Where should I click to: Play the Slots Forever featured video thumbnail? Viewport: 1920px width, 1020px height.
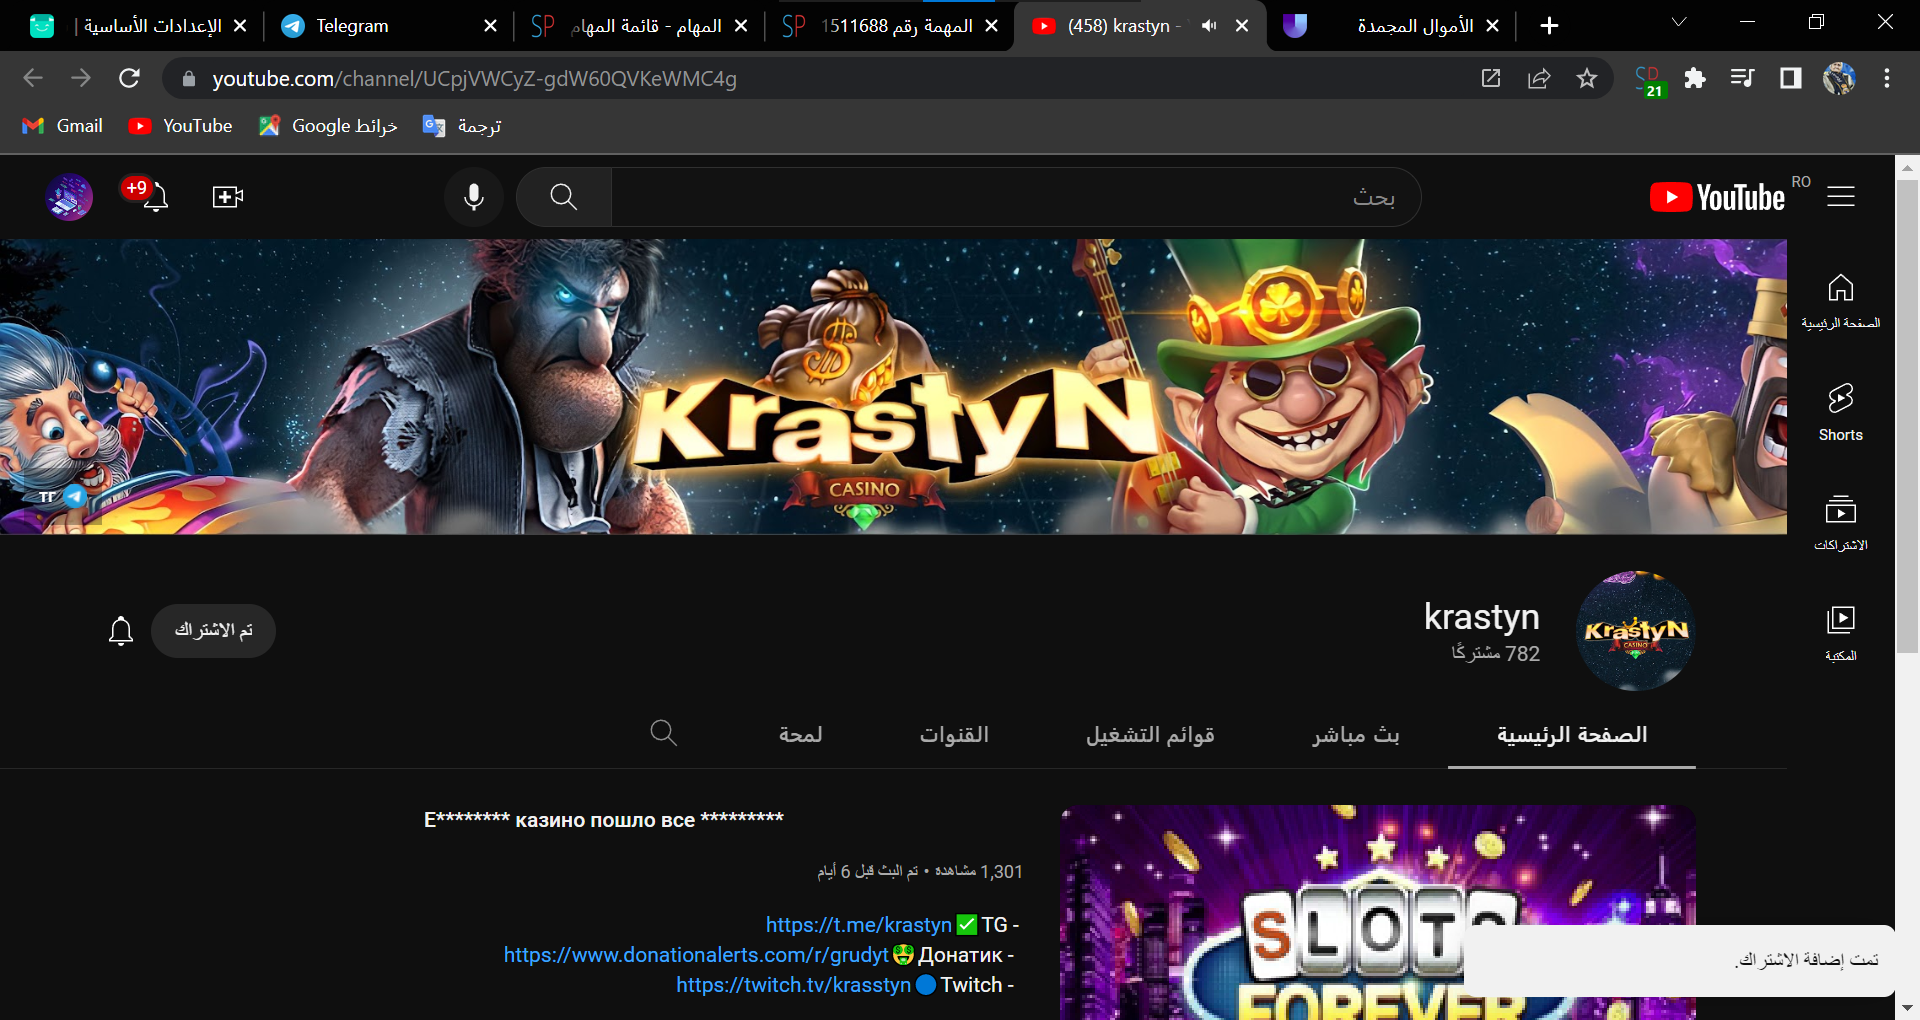pyautogui.click(x=1377, y=912)
